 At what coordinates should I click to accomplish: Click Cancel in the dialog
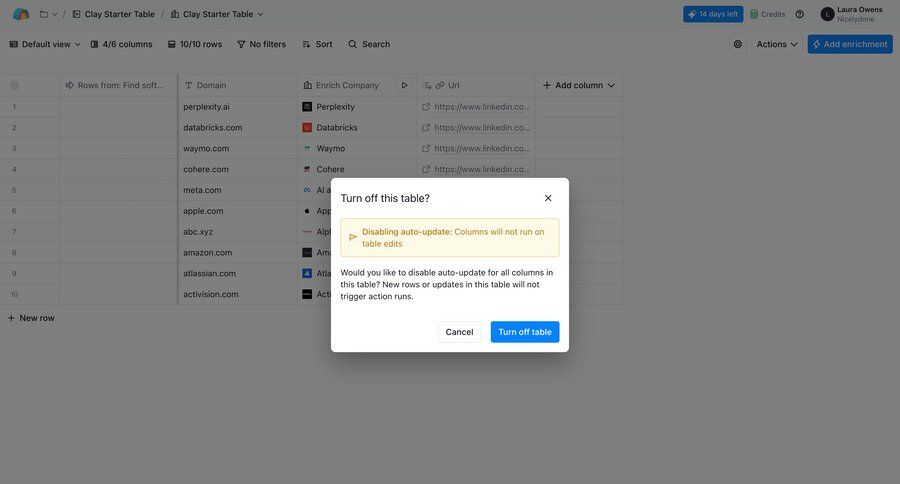tap(459, 332)
